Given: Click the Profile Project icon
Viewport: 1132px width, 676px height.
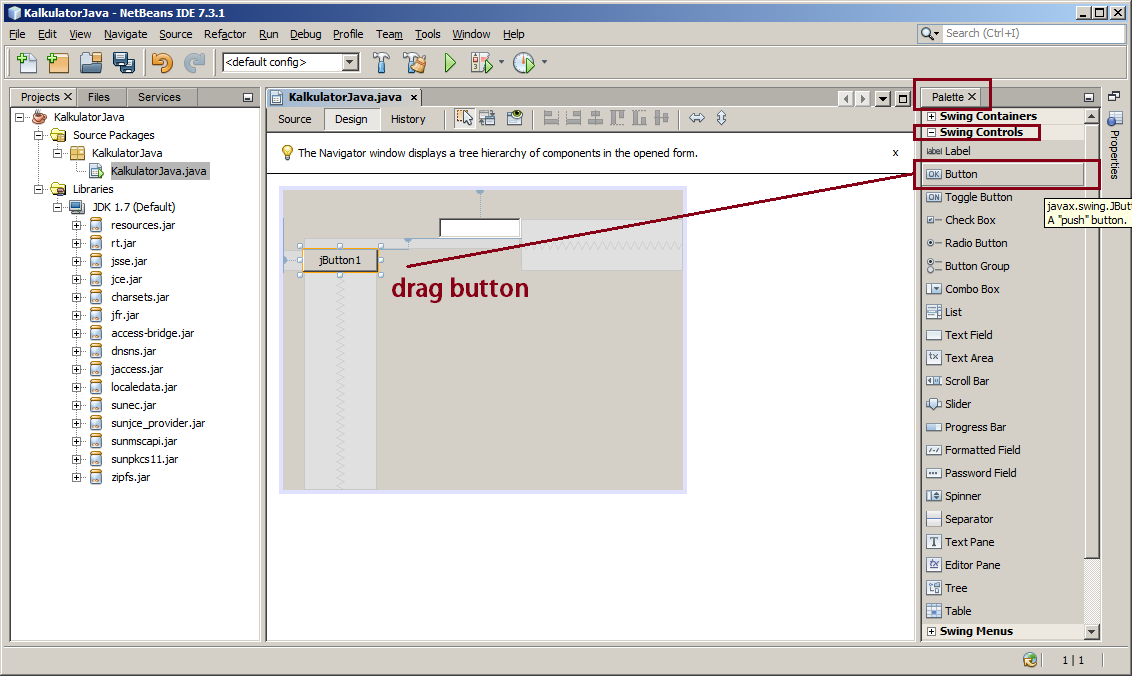Looking at the screenshot, I should click(x=523, y=63).
